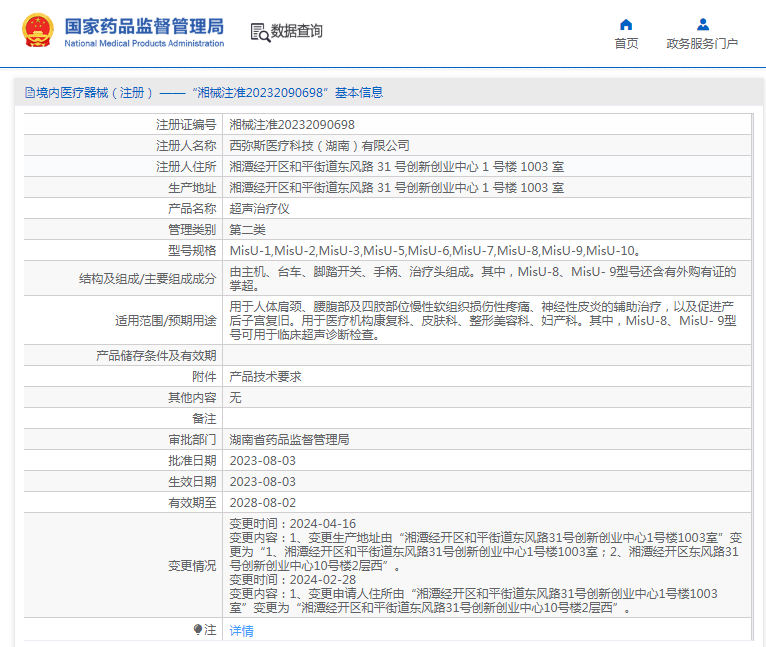This screenshot has height=647, width=766.
Task: Click the 产品储存条件及有效期 row label
Action: 156,356
